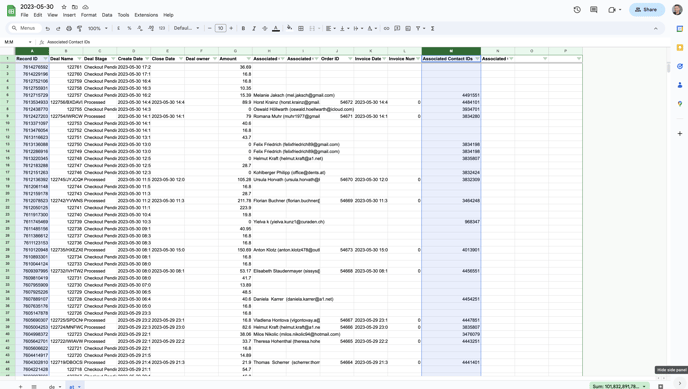Open the File menu

tap(25, 15)
